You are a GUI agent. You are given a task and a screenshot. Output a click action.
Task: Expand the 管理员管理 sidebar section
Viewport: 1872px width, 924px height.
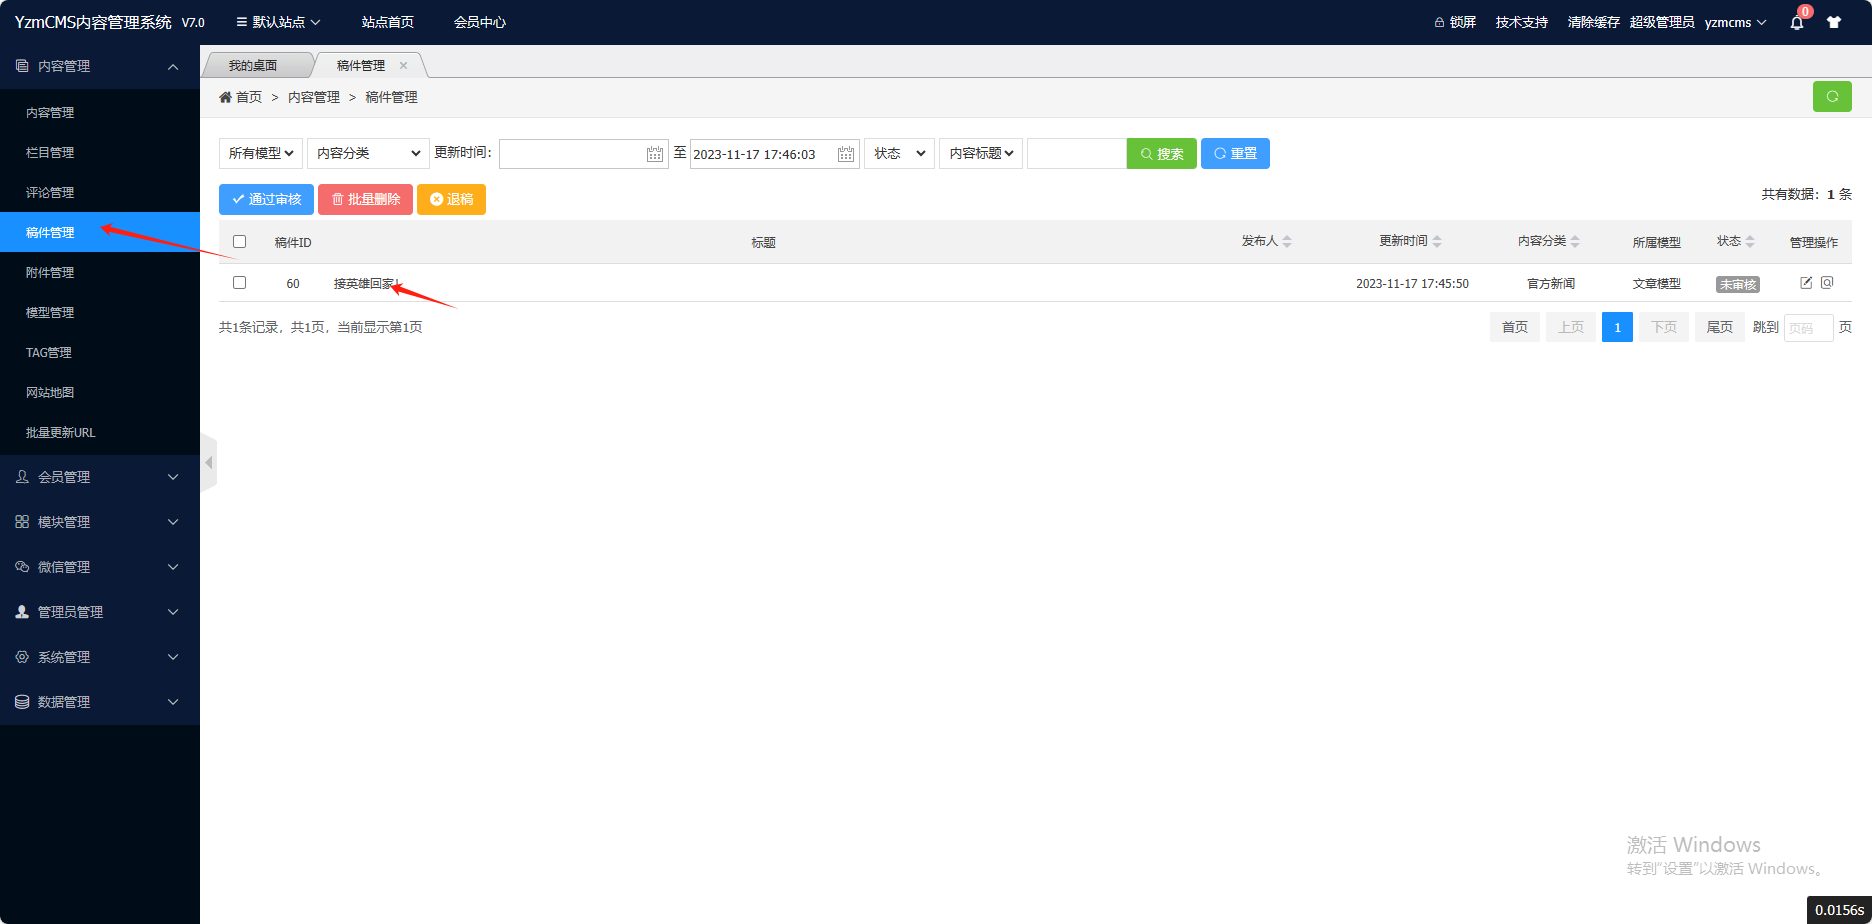(100, 612)
